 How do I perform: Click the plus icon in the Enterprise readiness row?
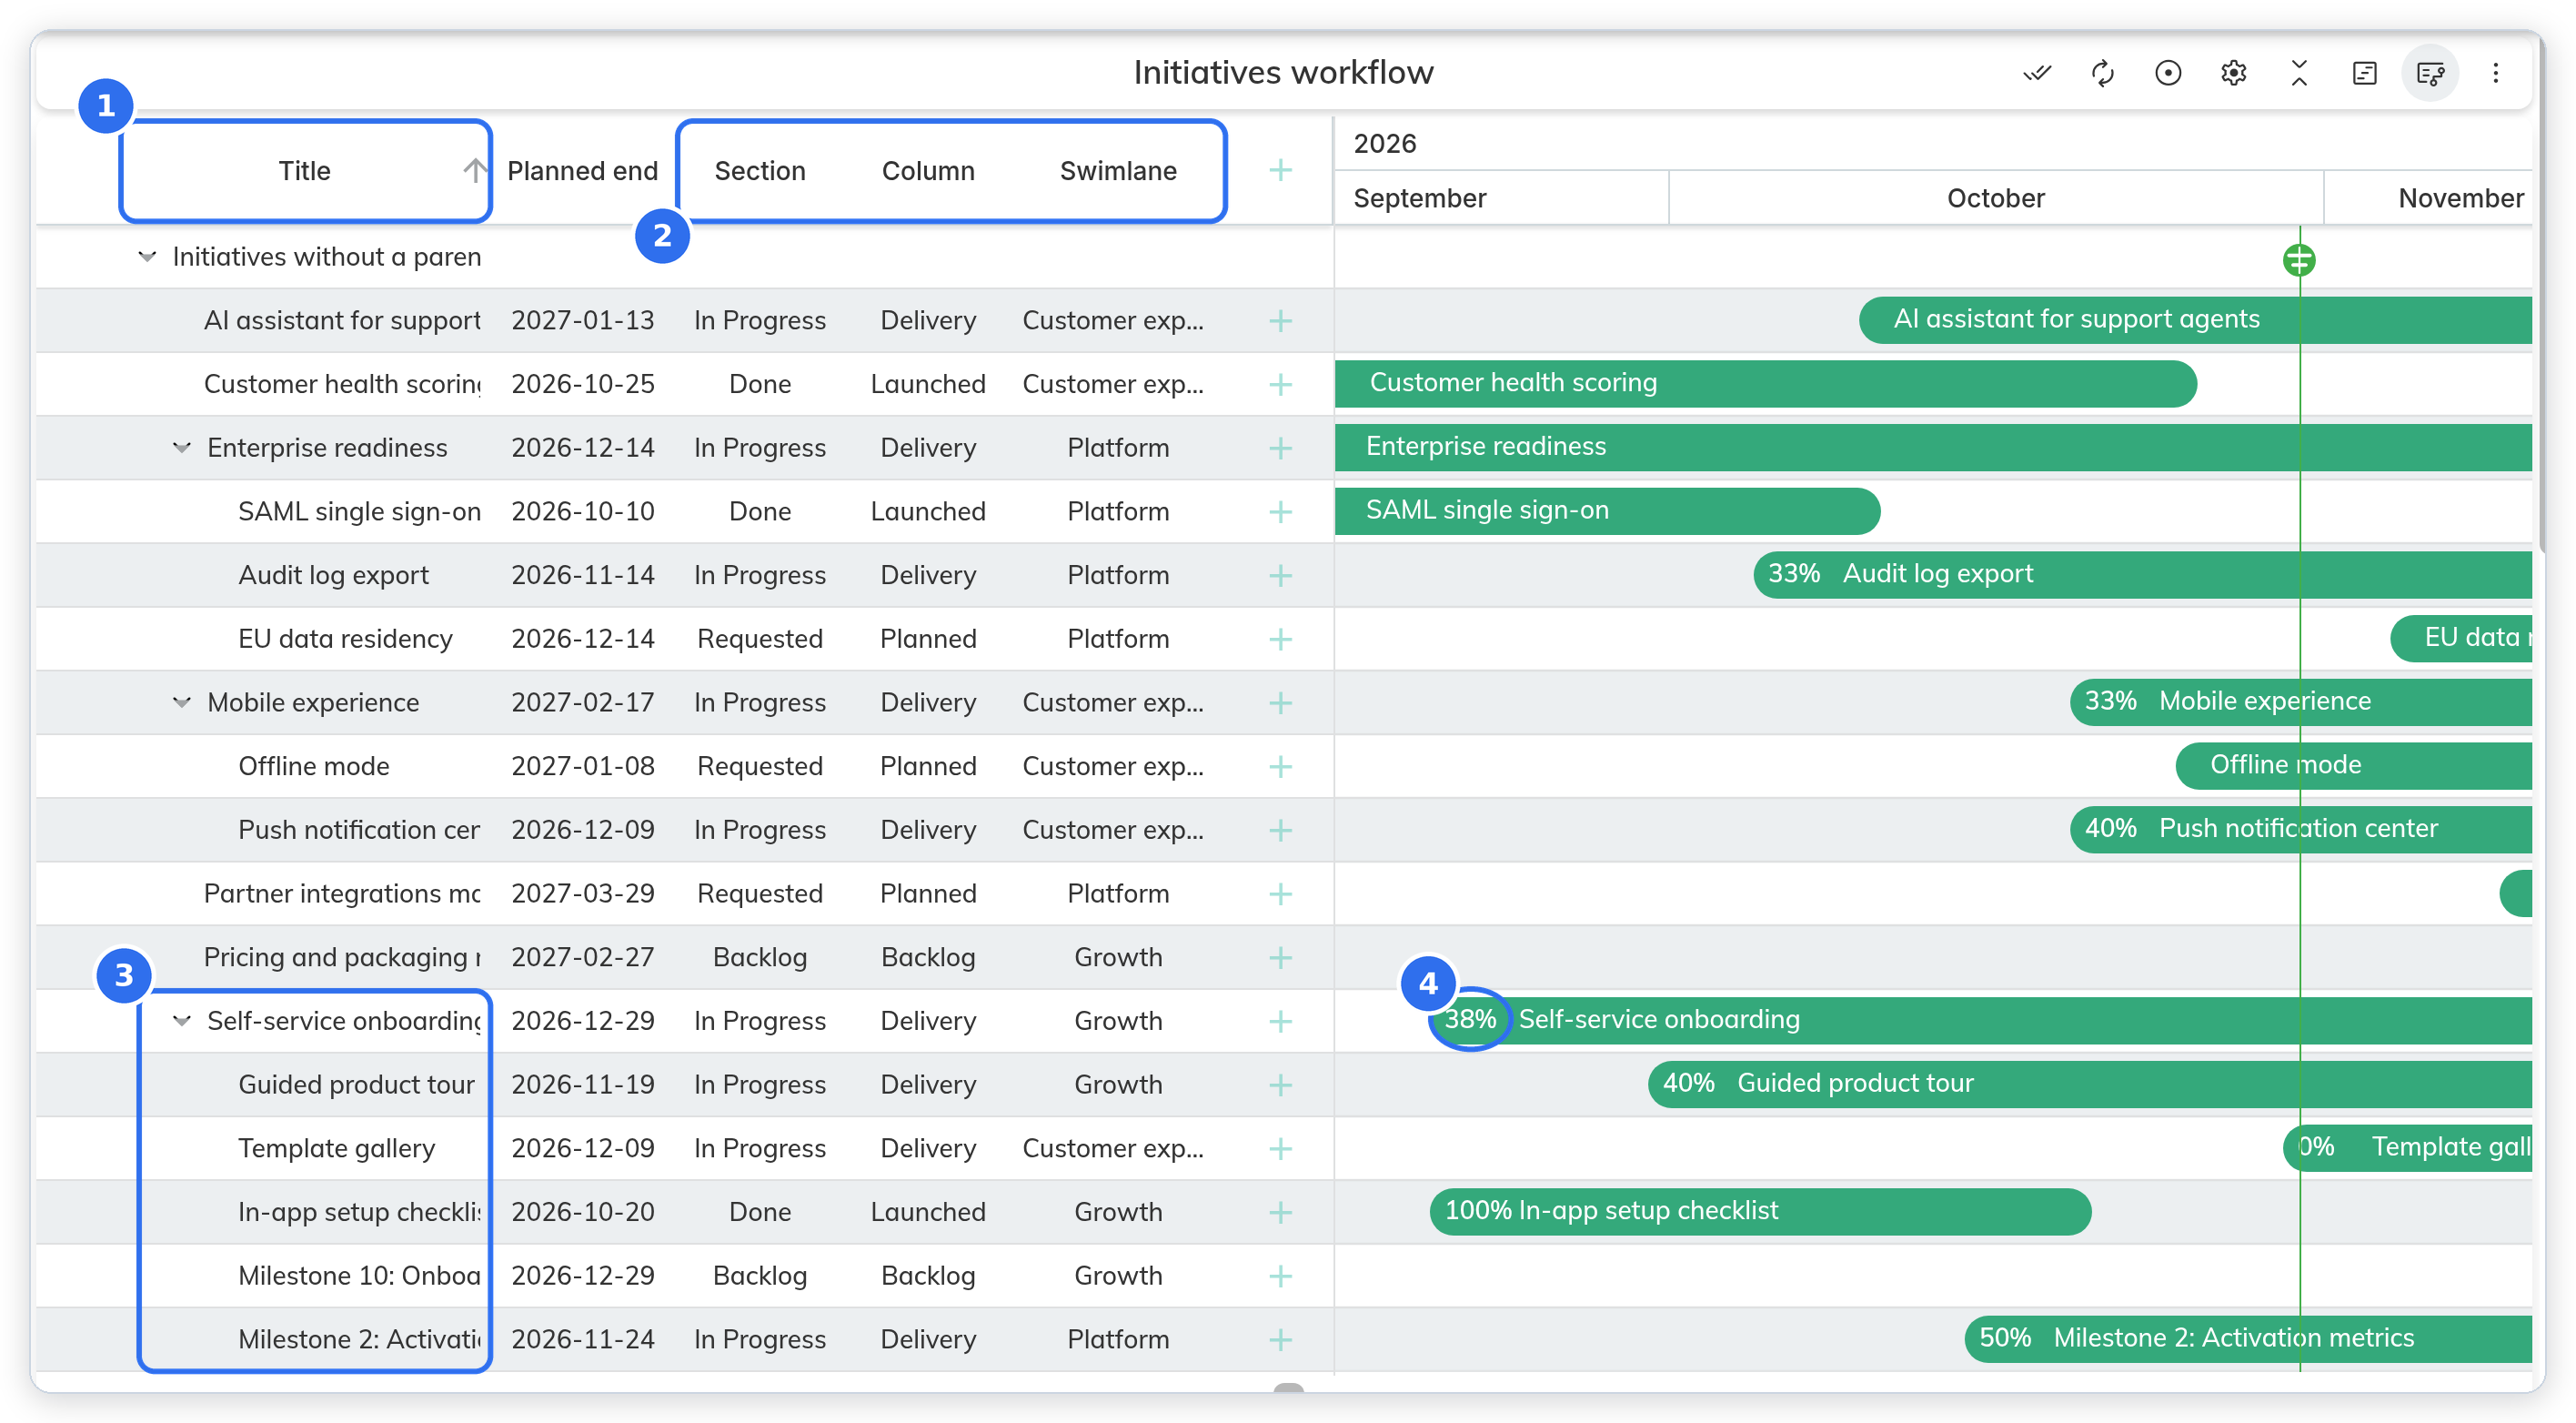pos(1280,448)
